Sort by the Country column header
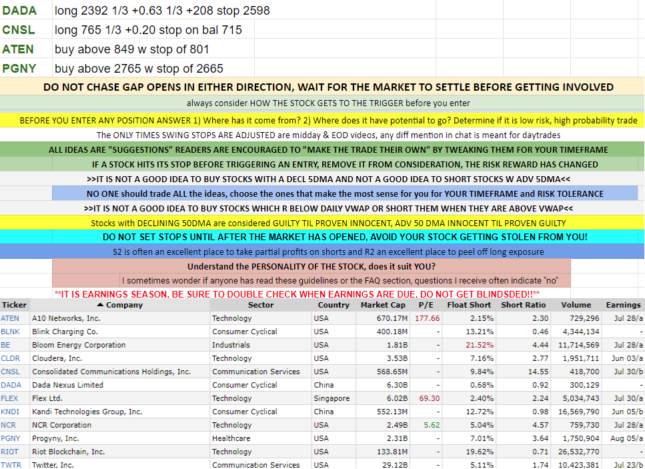 point(333,305)
